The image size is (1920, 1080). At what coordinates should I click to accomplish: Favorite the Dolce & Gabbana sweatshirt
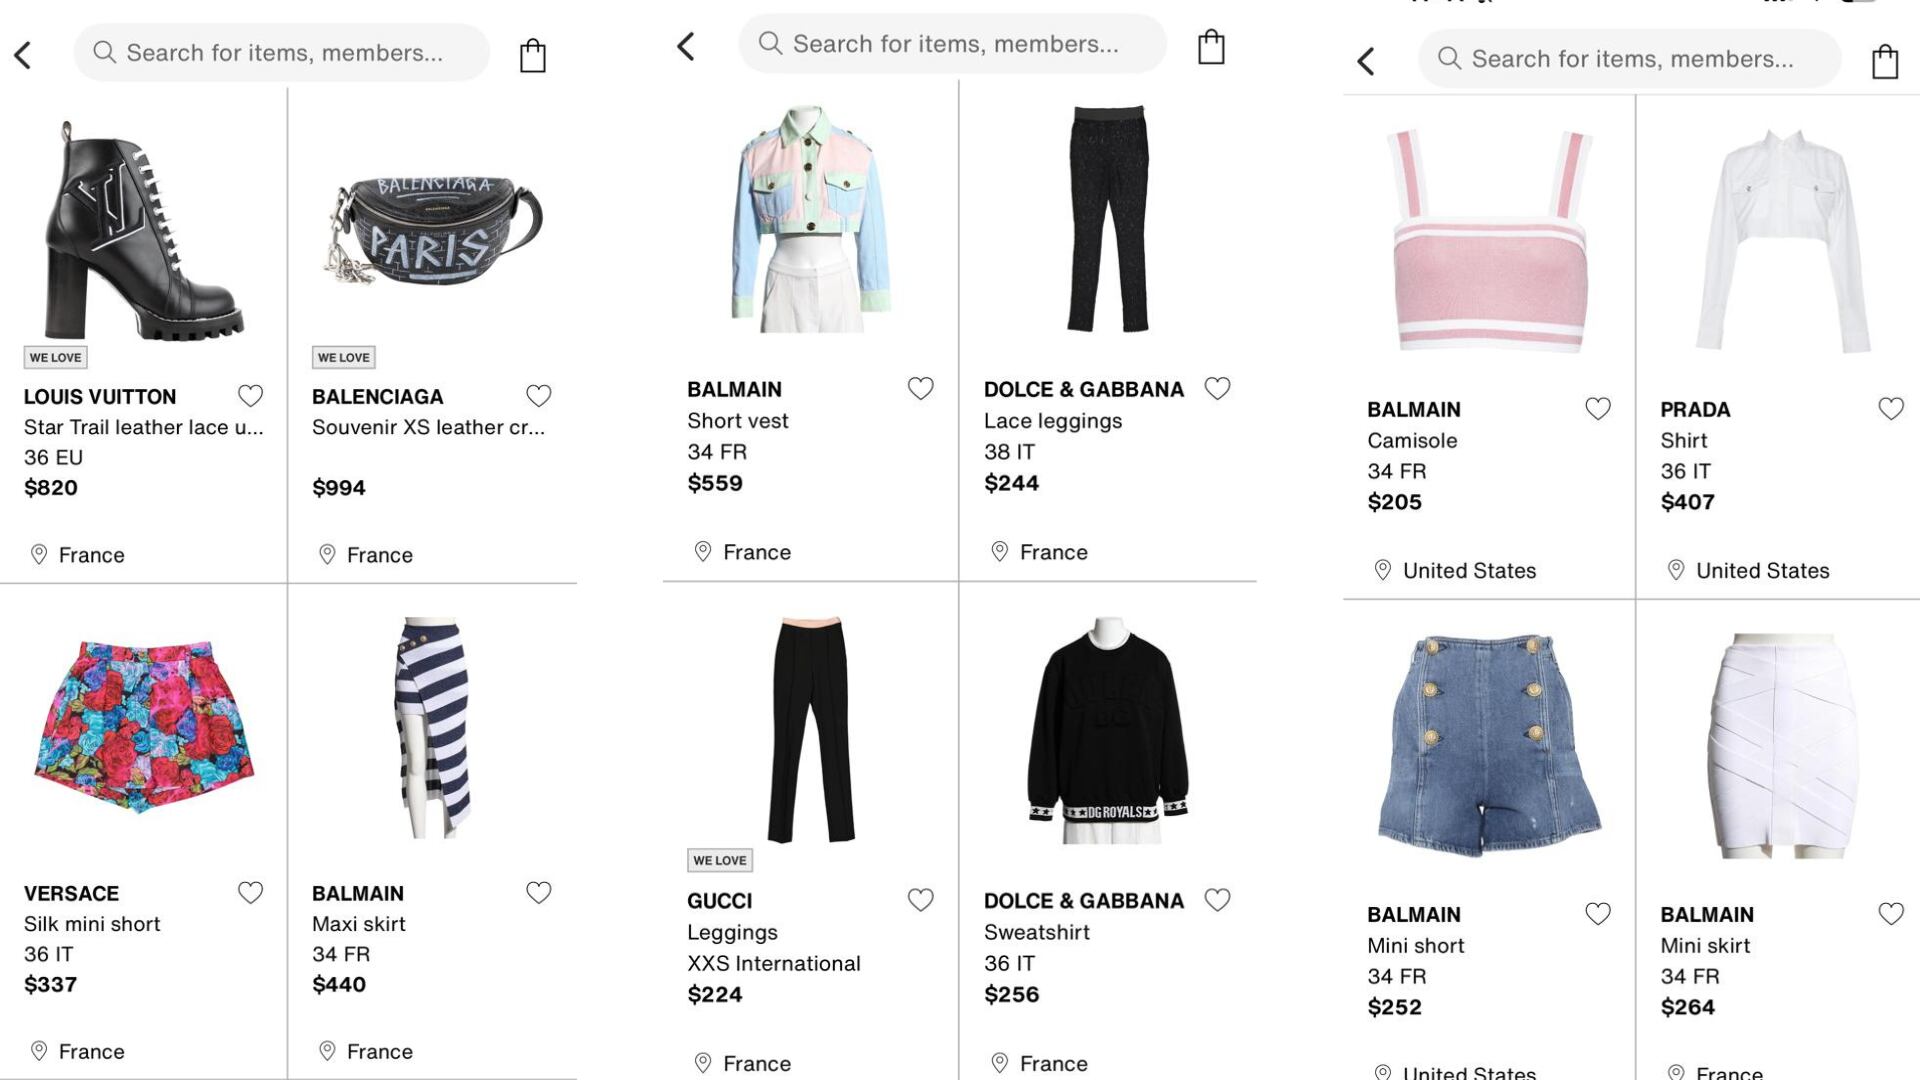(x=1217, y=900)
